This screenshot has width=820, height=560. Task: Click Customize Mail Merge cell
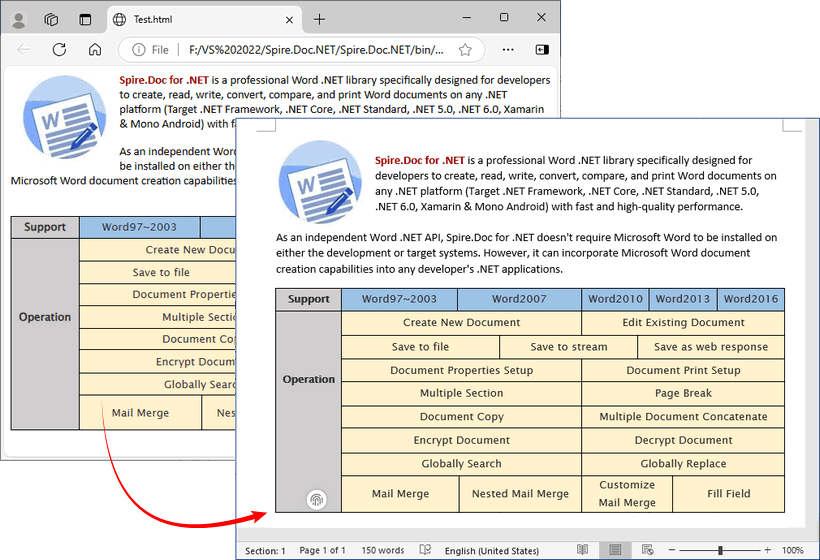click(x=627, y=494)
